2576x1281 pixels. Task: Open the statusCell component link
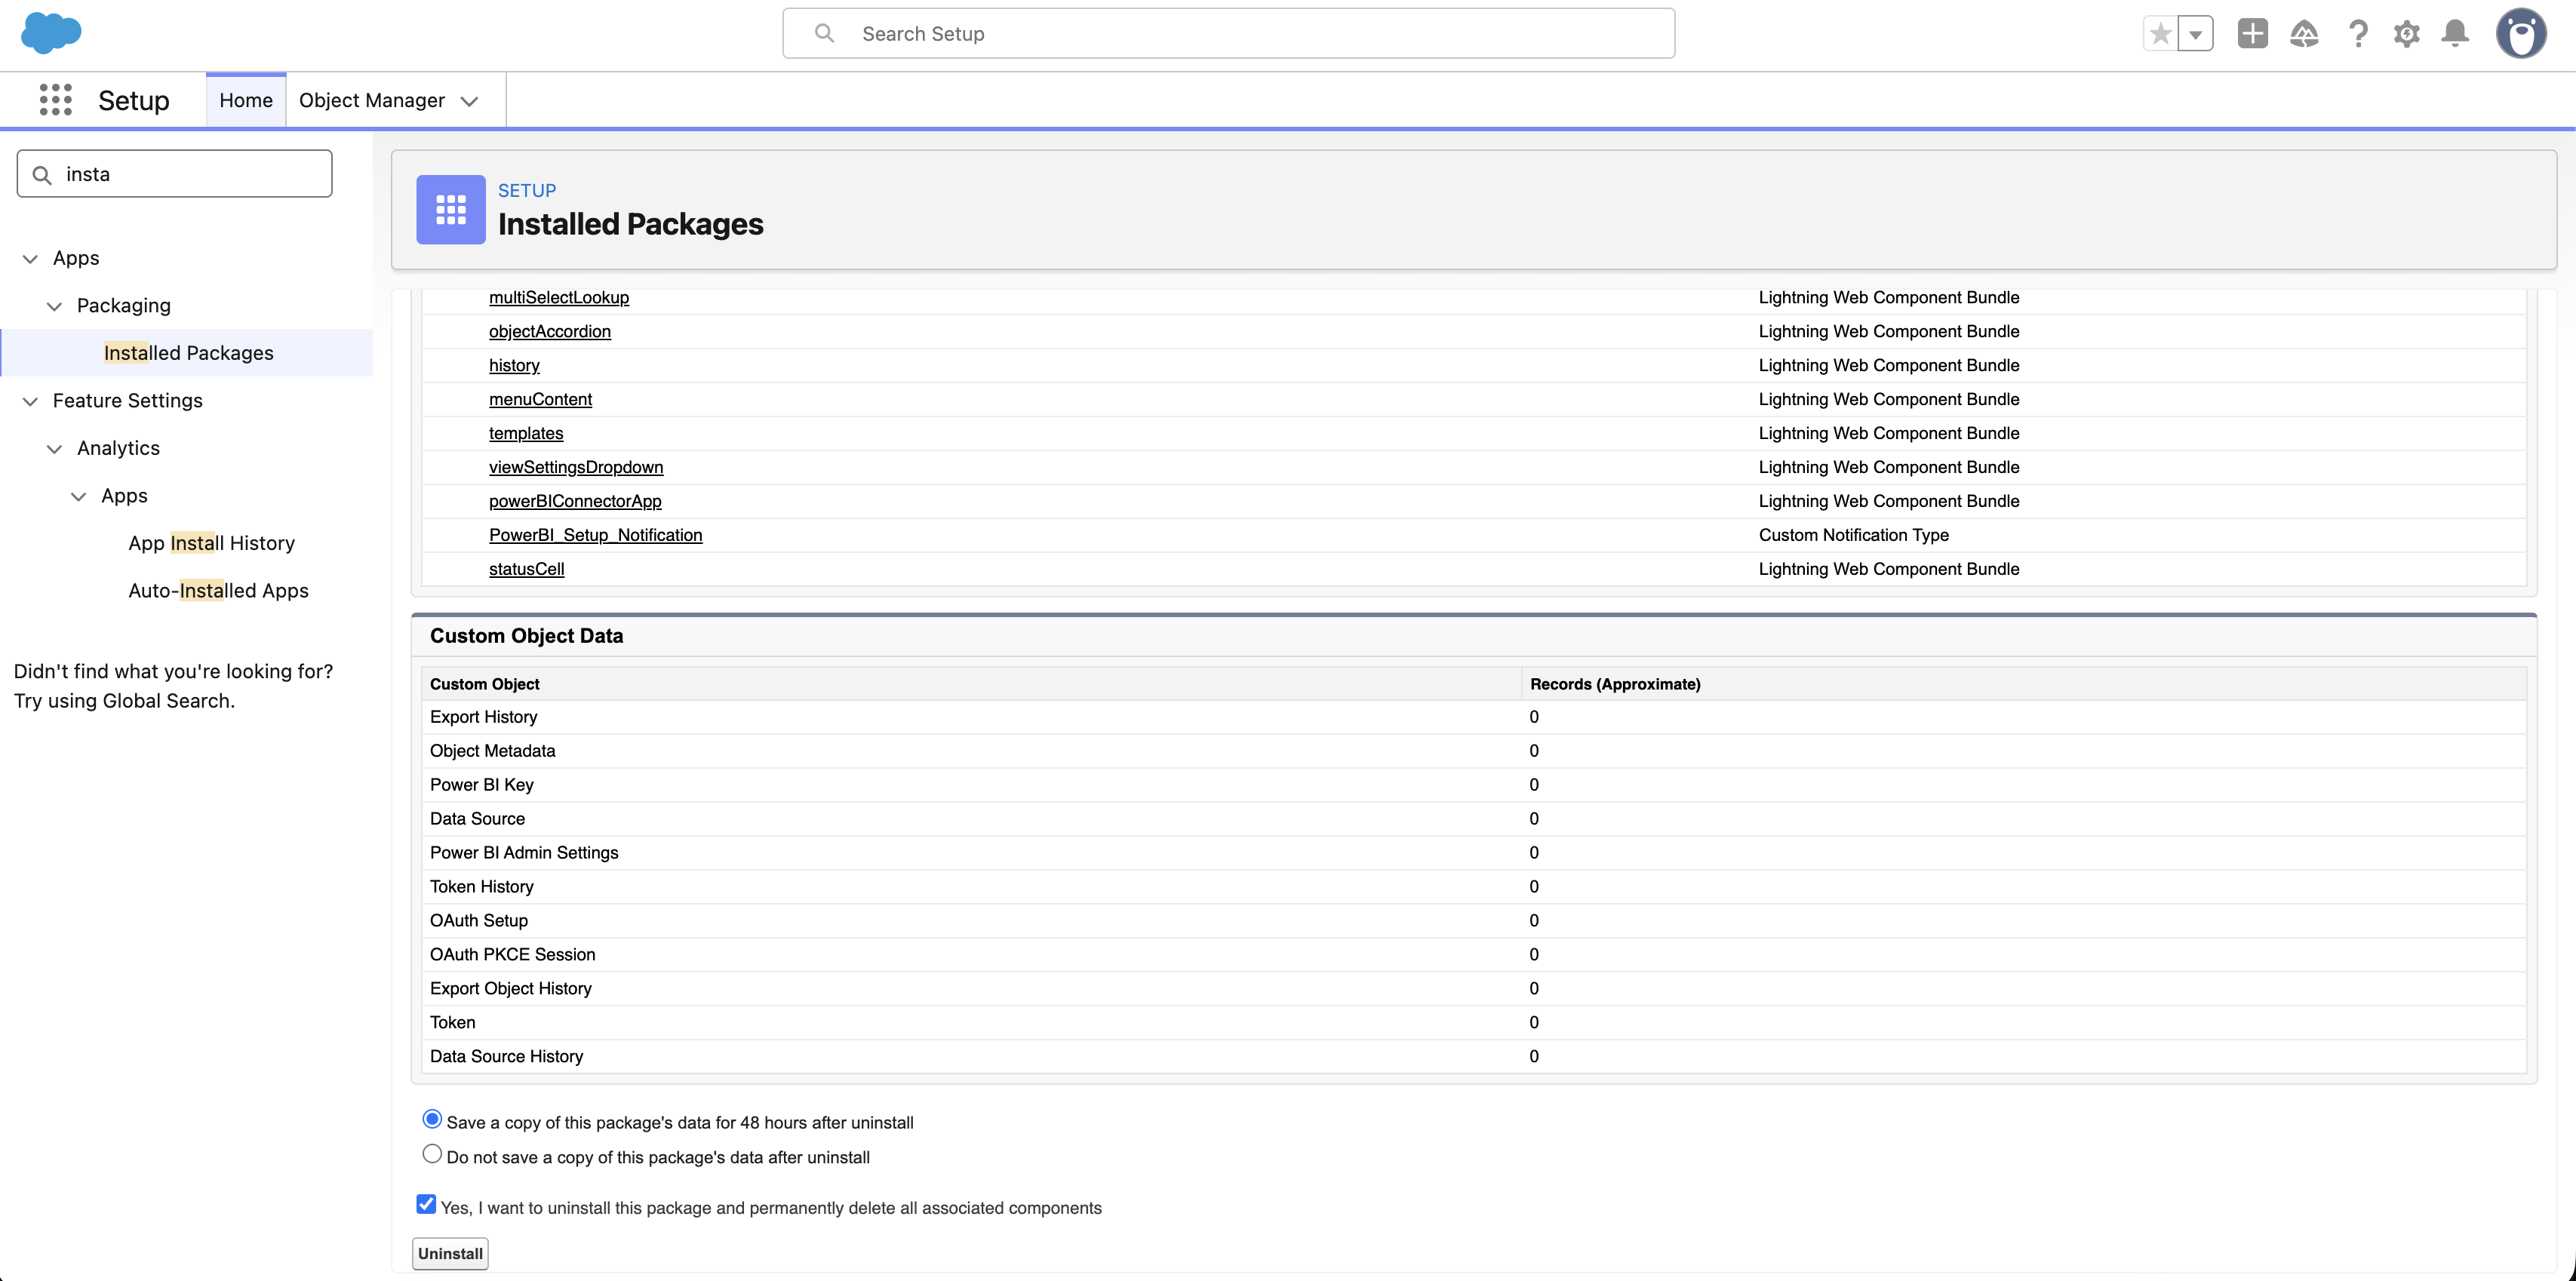click(x=527, y=570)
